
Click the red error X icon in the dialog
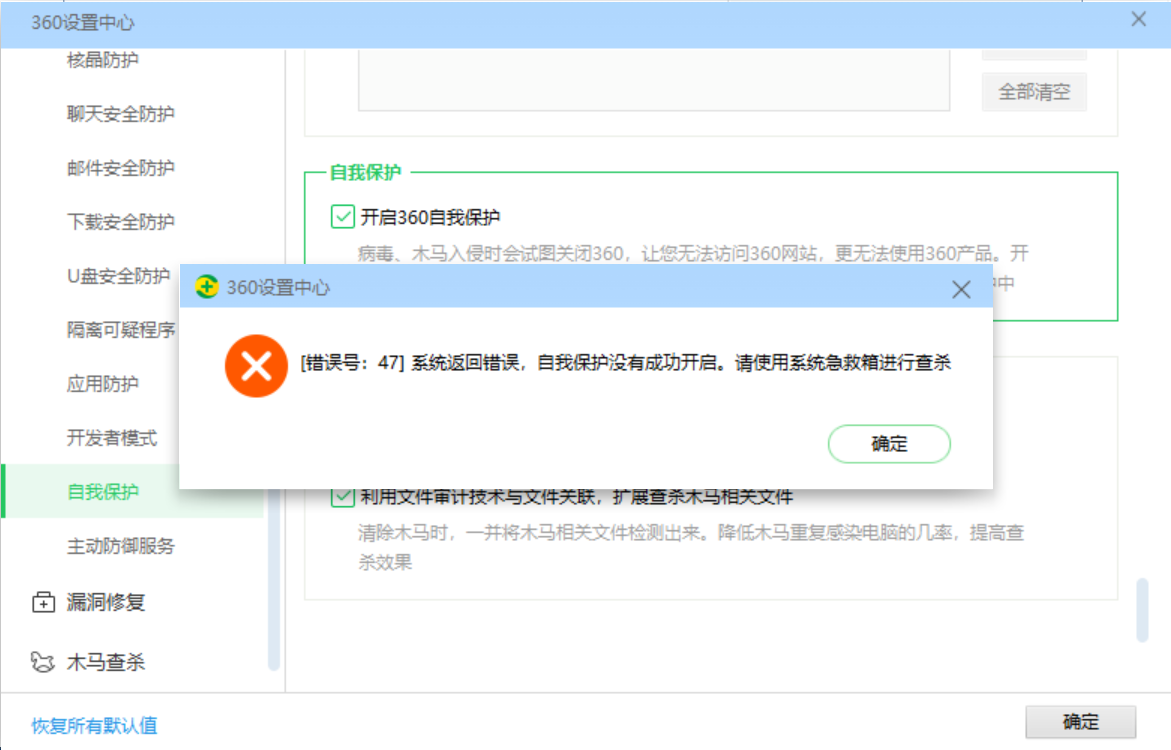256,366
